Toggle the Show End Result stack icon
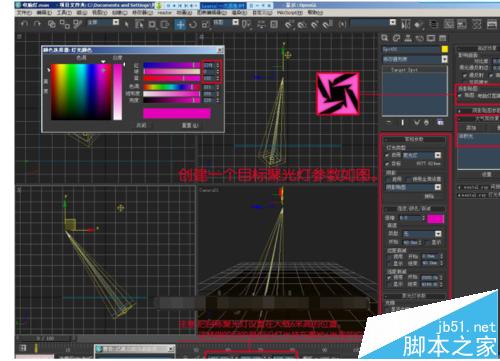The width and height of the screenshot is (500, 361). coord(402,123)
